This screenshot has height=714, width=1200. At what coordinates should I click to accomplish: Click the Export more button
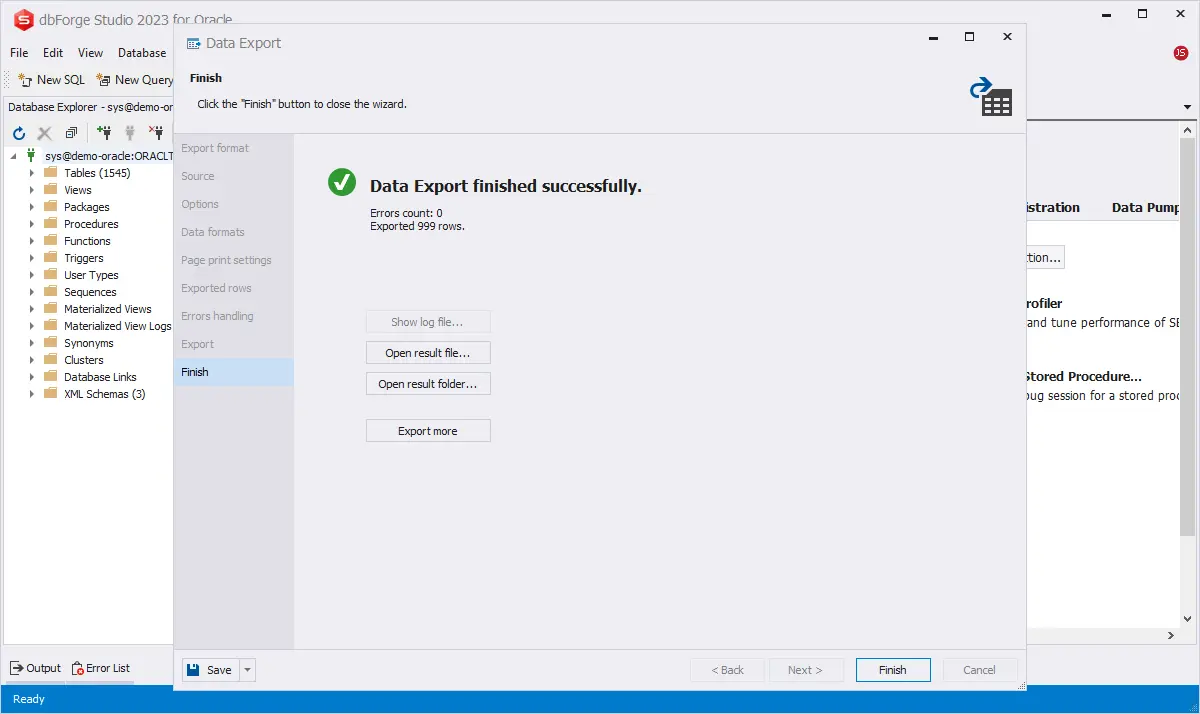428,431
